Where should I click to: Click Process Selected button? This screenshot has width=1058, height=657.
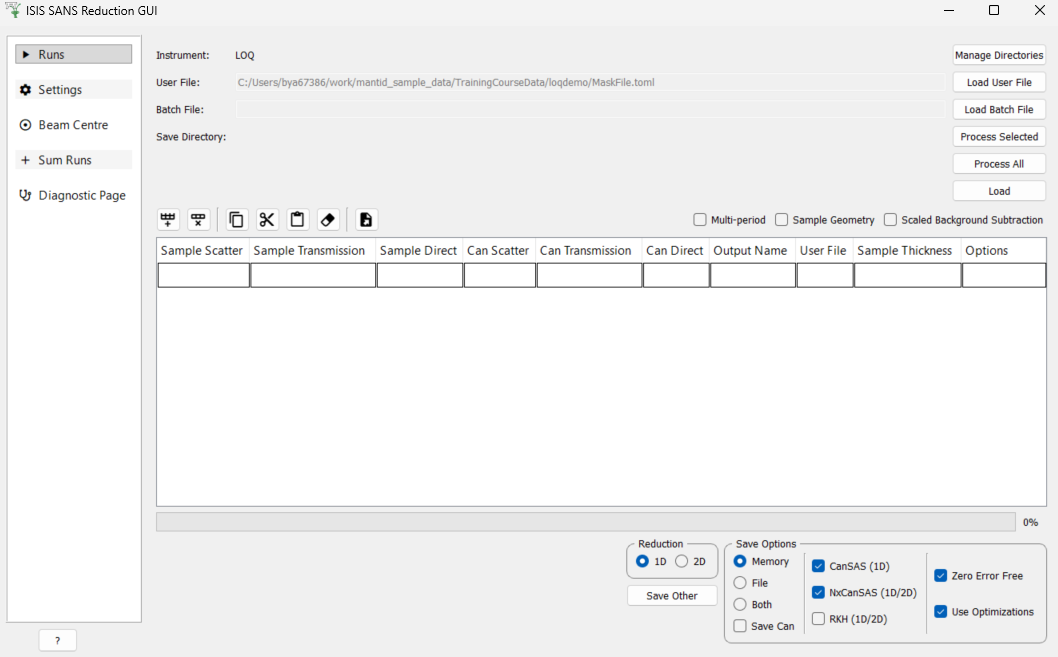click(999, 136)
